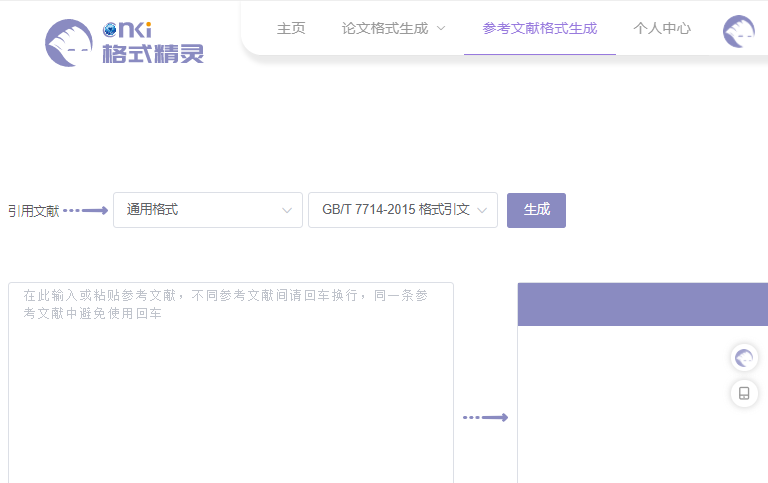The width and height of the screenshot is (768, 483).
Task: Click the dotted arrow between input and output
Action: click(x=485, y=417)
